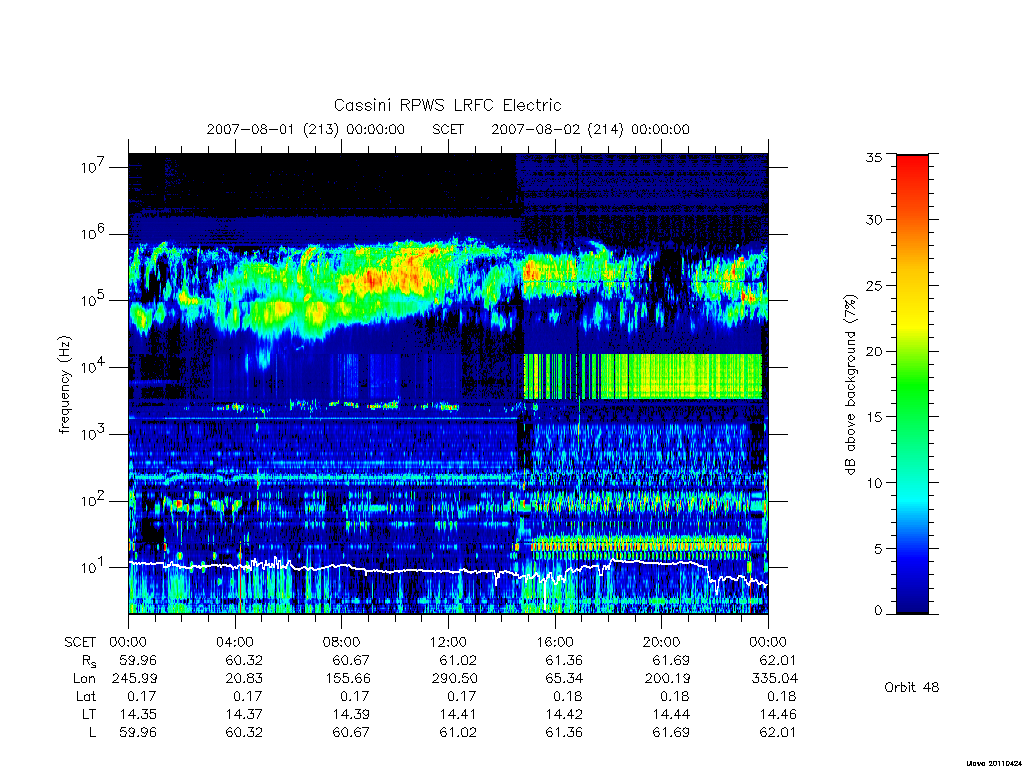Select the 20:00 SCET time tick label
Screen dimensions: 1024x768
point(662,642)
